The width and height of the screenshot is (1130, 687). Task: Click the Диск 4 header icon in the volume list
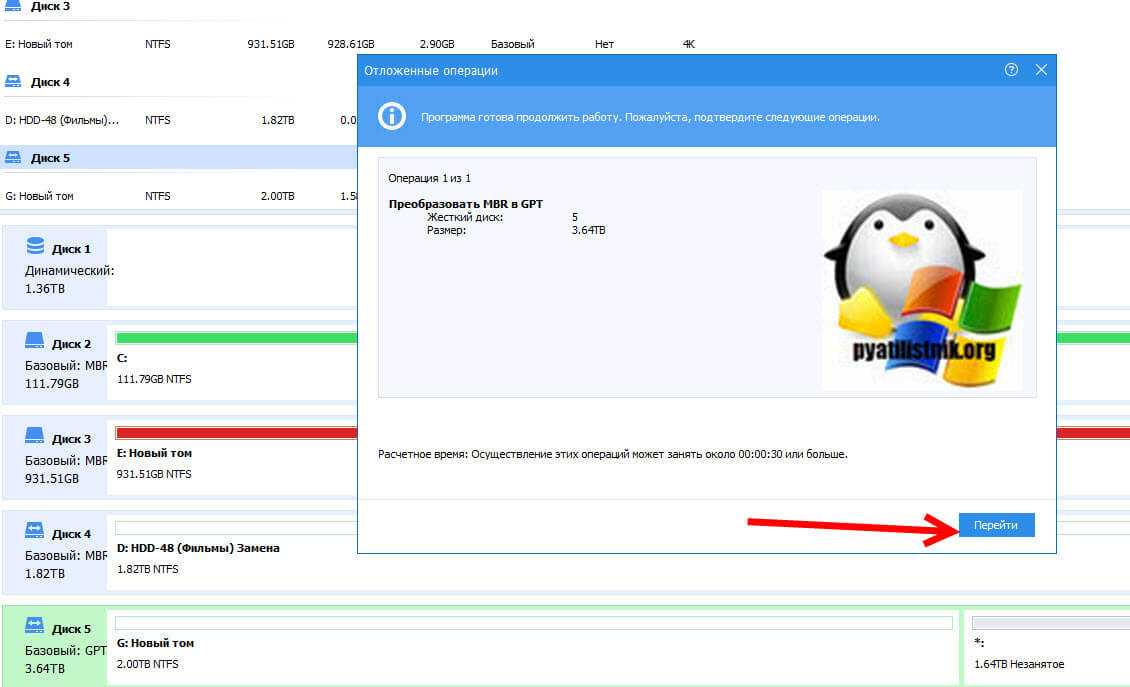[x=14, y=82]
